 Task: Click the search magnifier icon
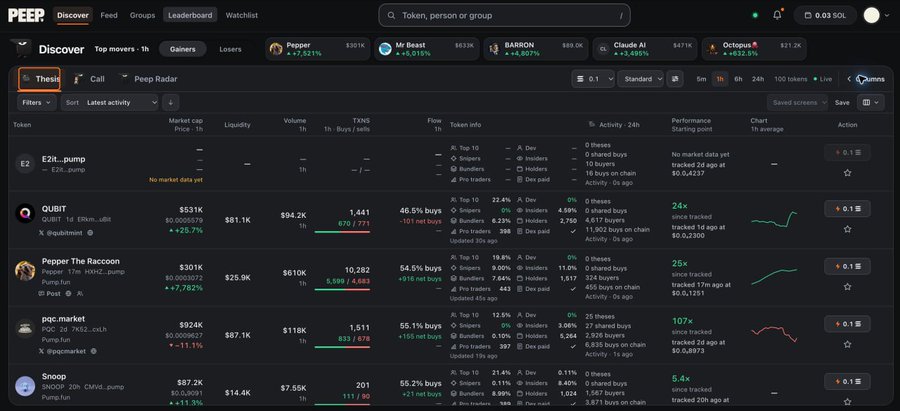pyautogui.click(x=391, y=15)
